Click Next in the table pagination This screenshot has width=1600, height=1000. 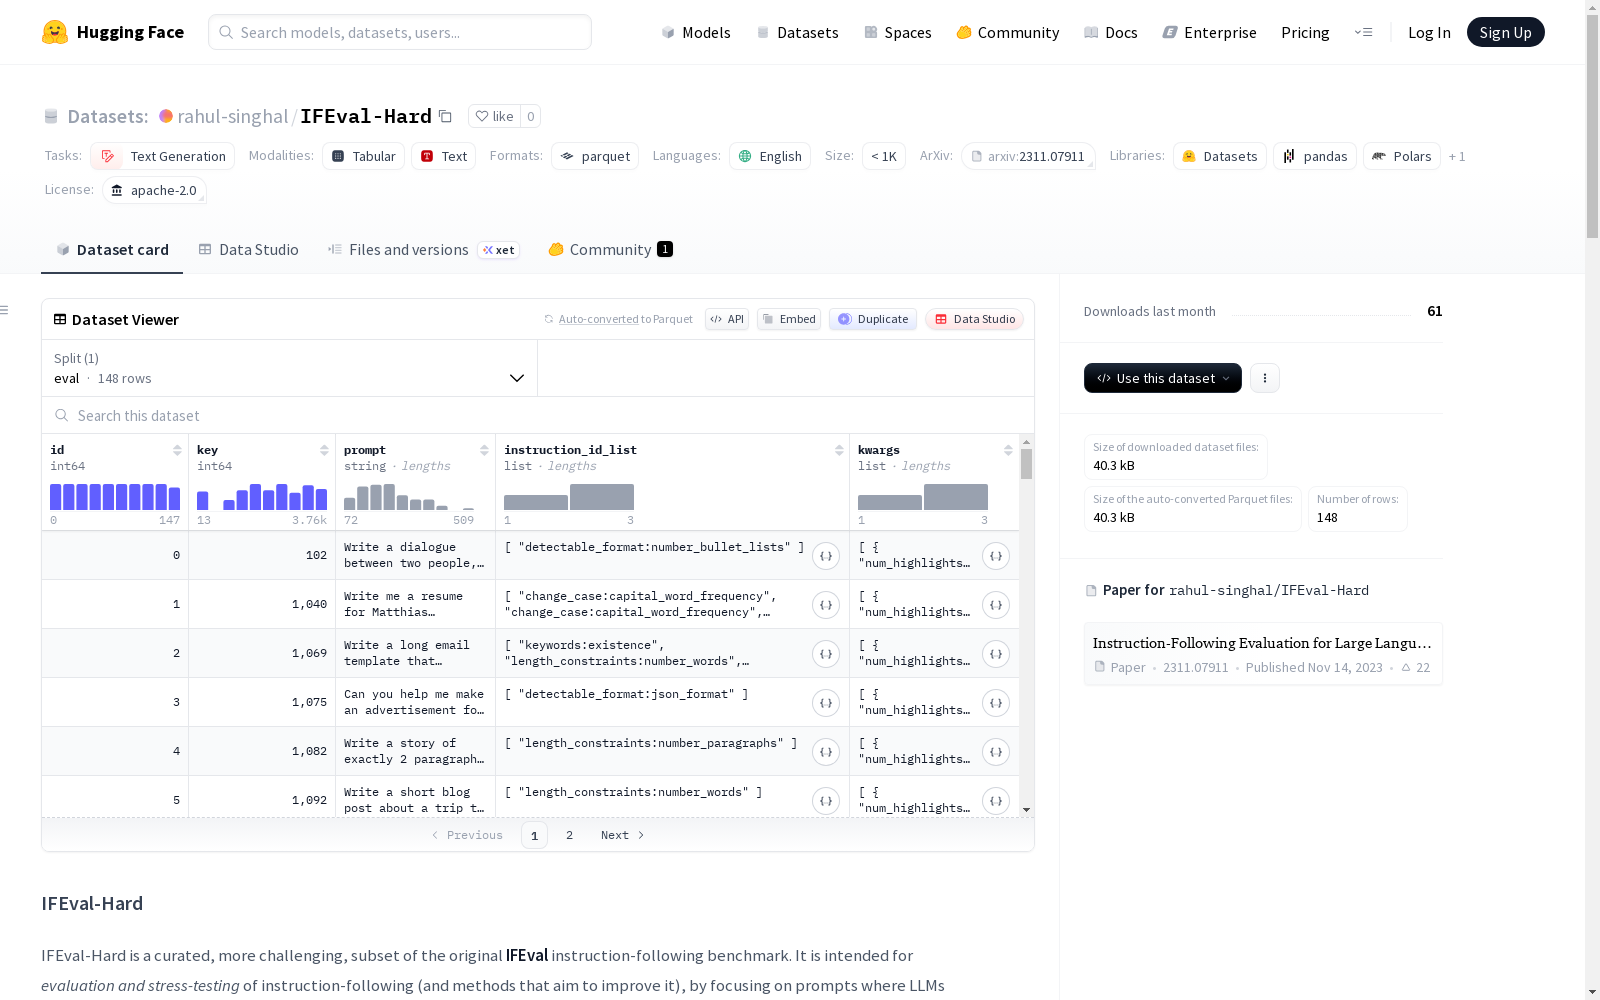[x=623, y=835]
